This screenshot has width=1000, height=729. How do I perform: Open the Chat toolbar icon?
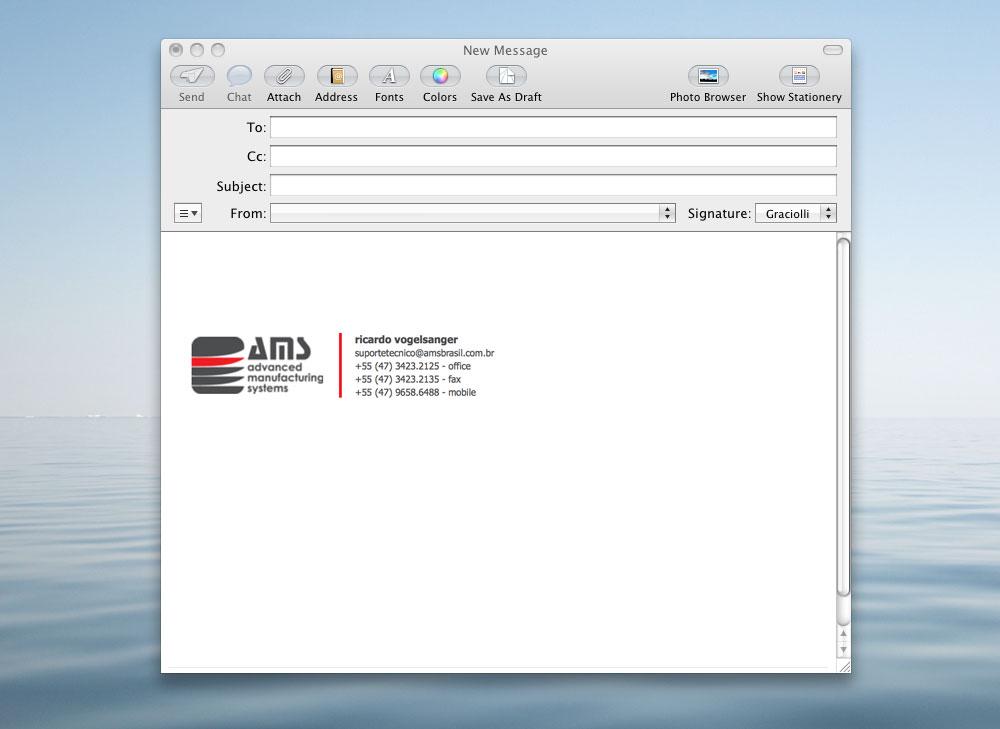coord(239,76)
